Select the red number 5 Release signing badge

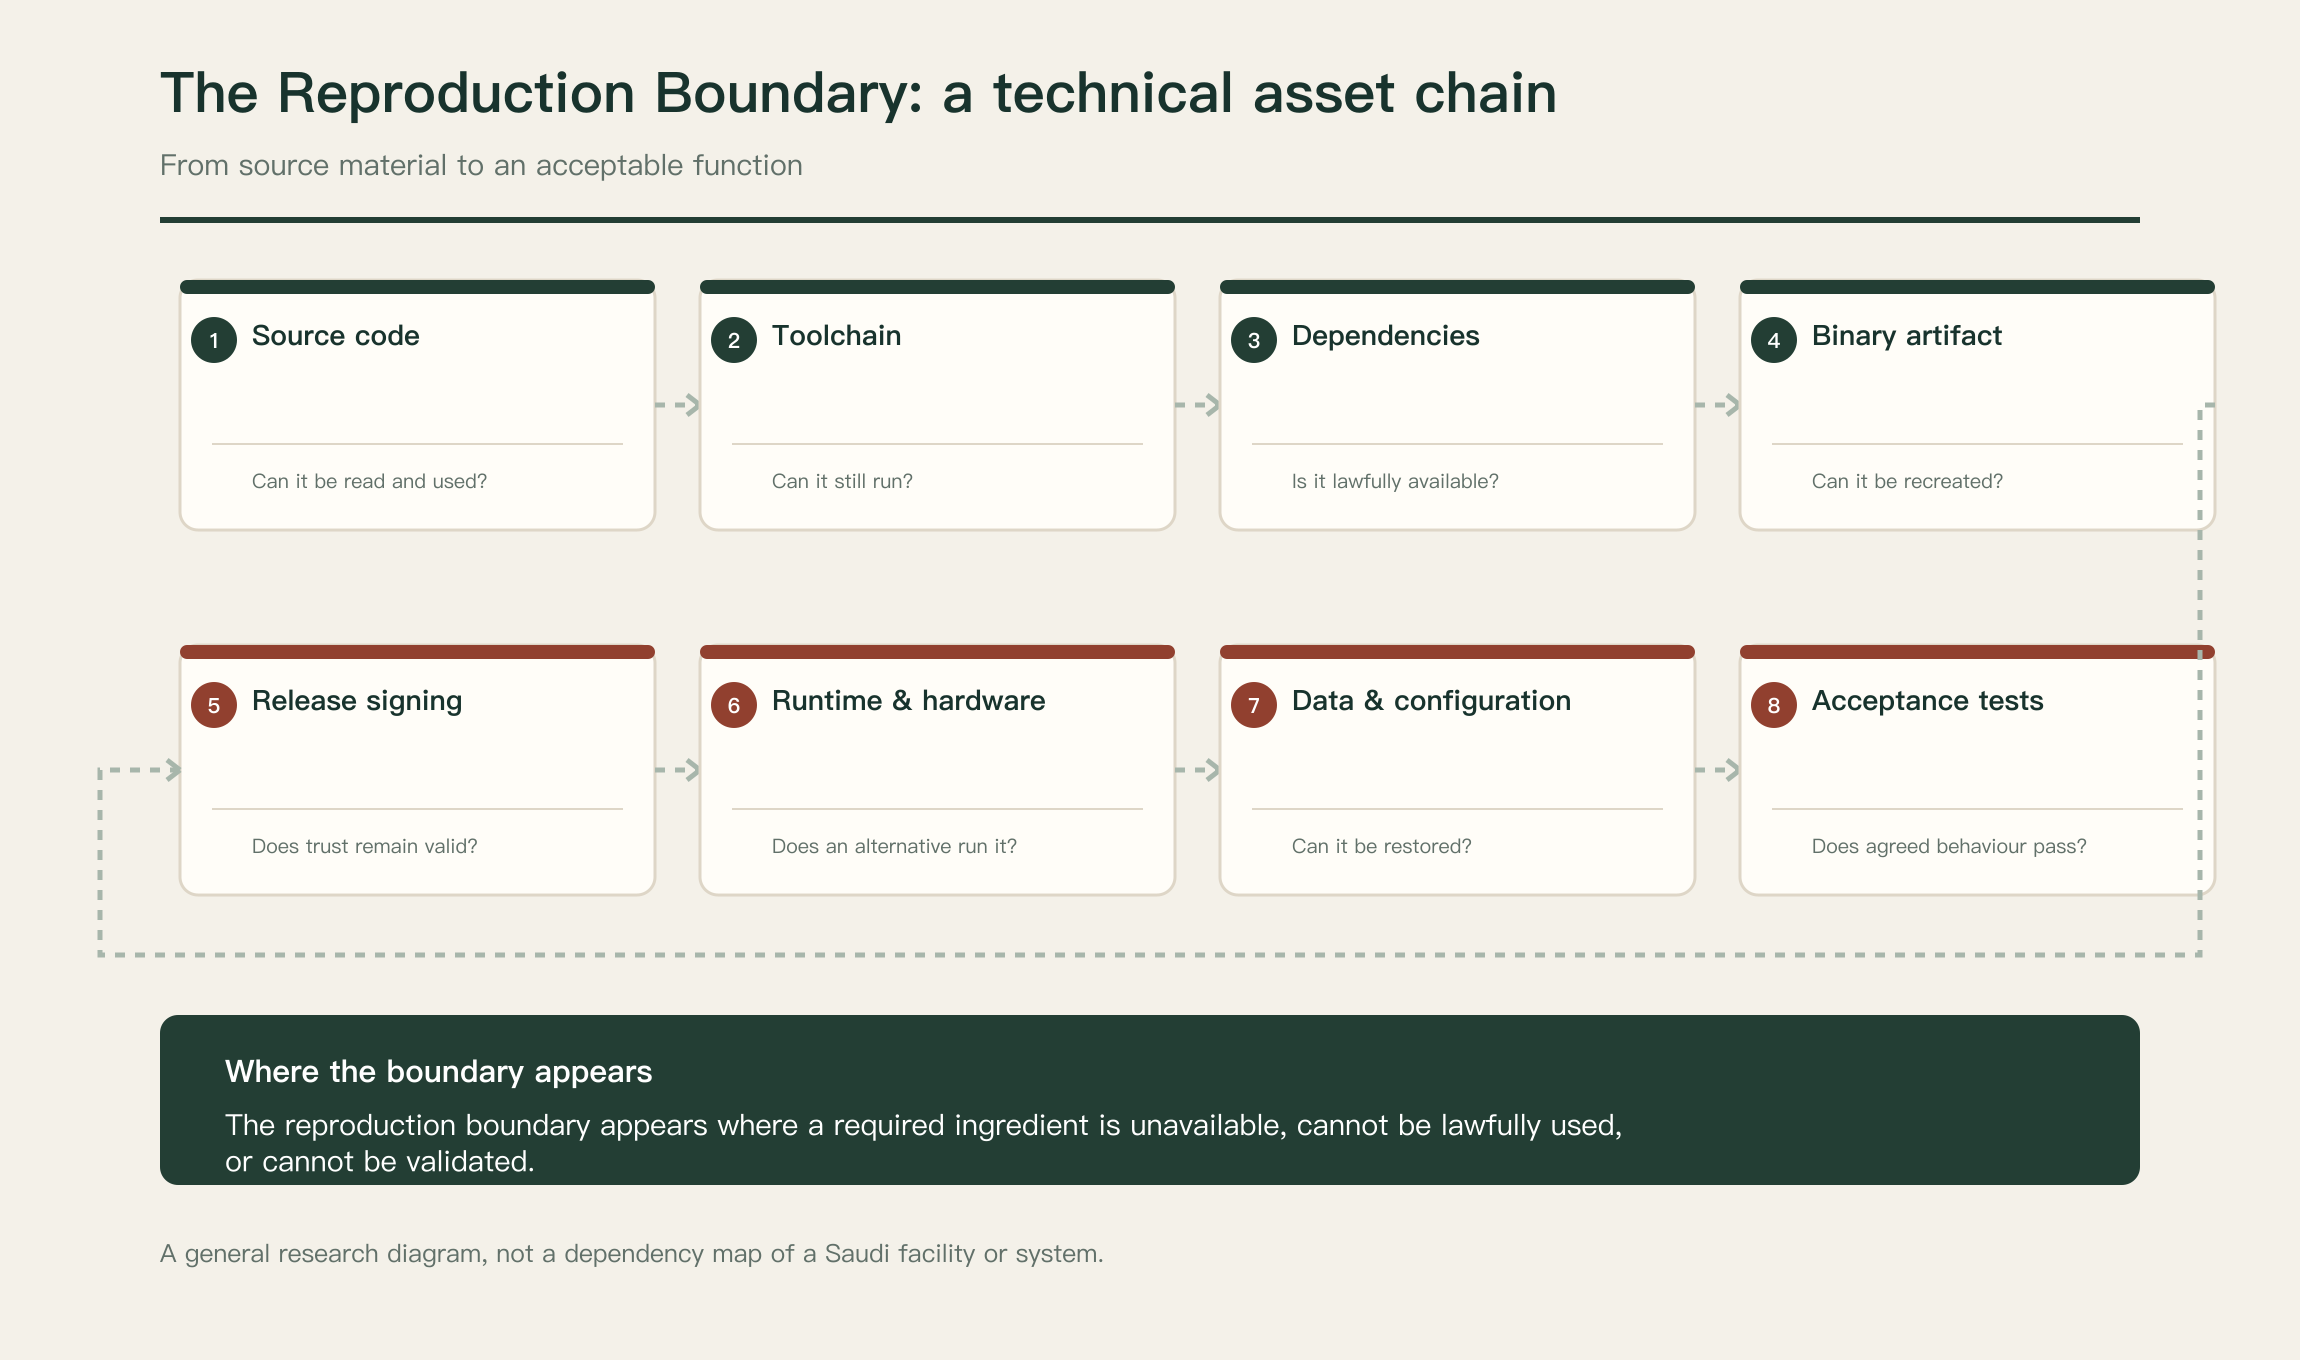pos(214,705)
